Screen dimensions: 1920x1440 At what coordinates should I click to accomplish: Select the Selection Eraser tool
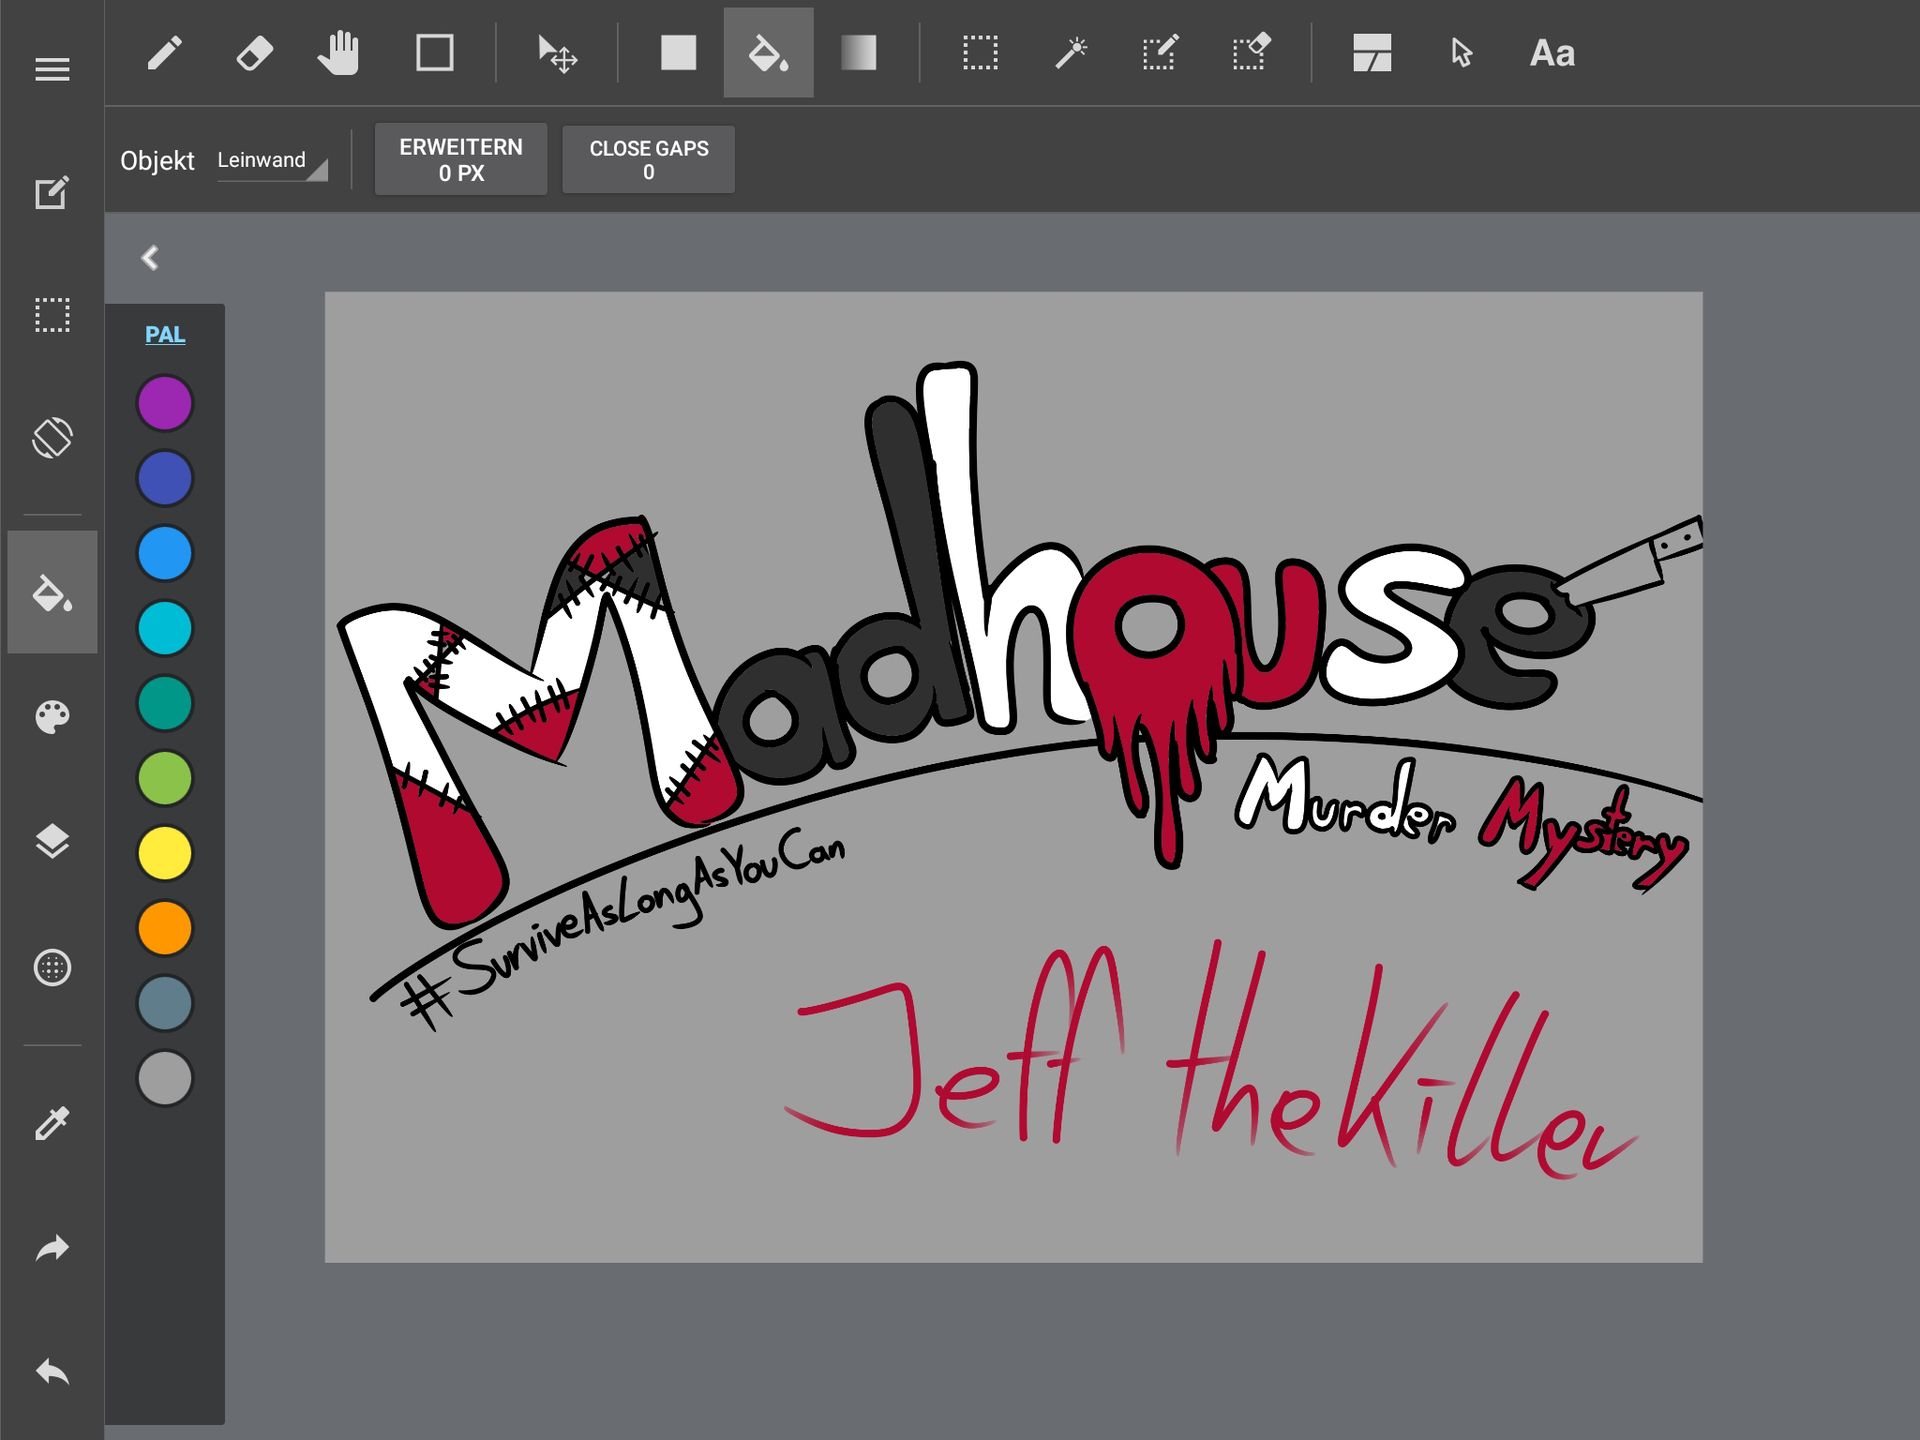(x=1251, y=53)
